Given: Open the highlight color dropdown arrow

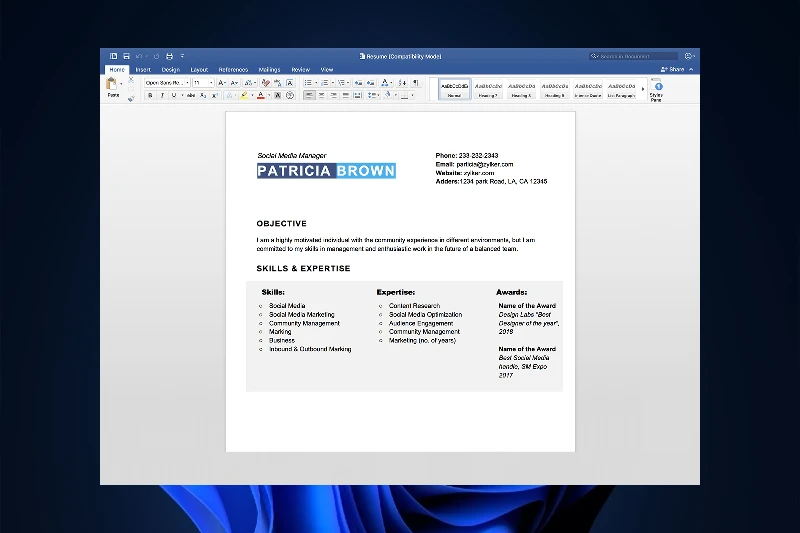Looking at the screenshot, I should (x=252, y=95).
